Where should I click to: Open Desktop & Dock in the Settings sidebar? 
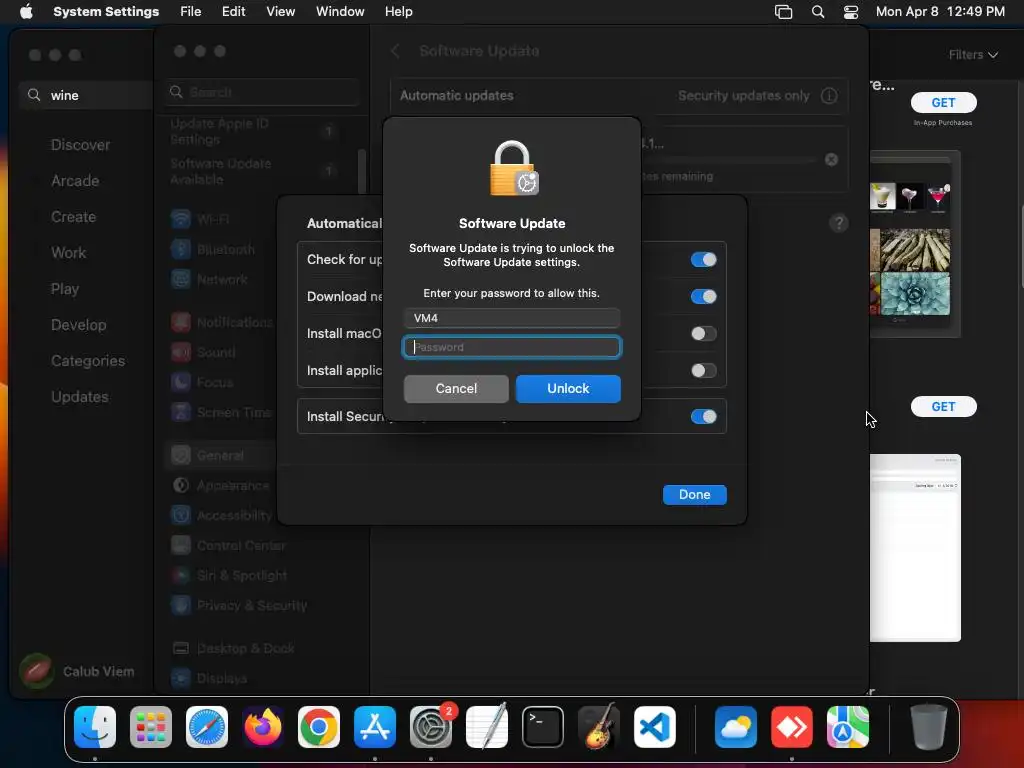click(232, 648)
